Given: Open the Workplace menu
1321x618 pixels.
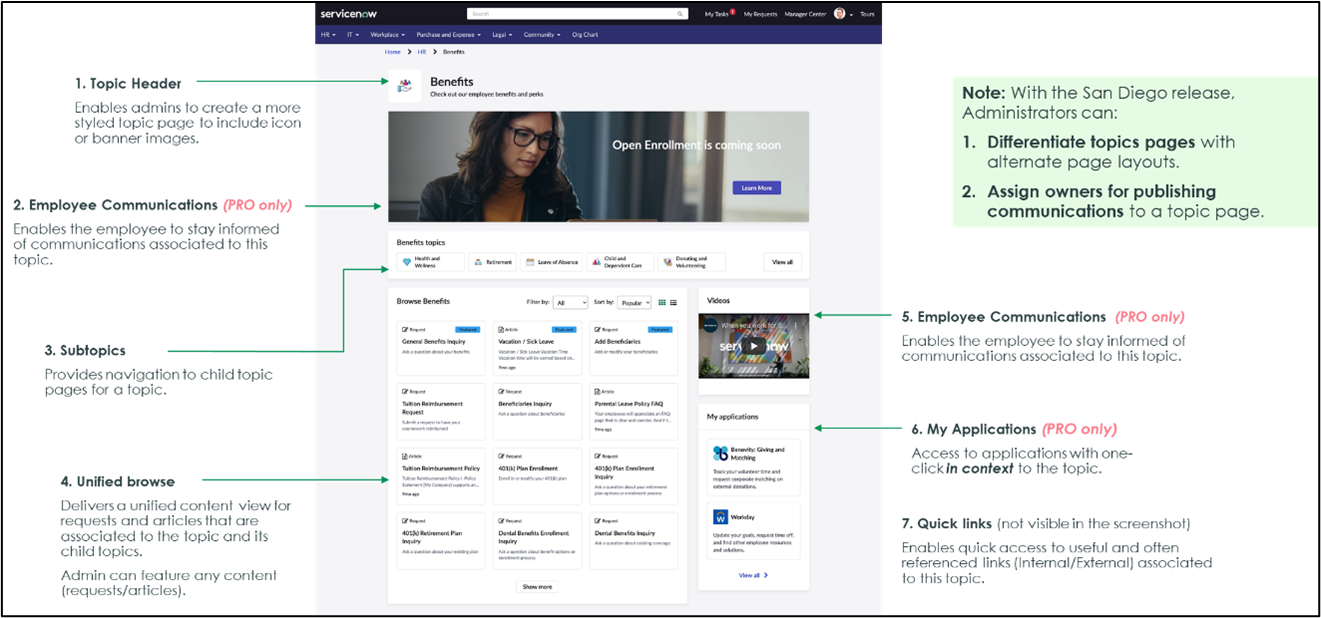Looking at the screenshot, I should click(386, 34).
